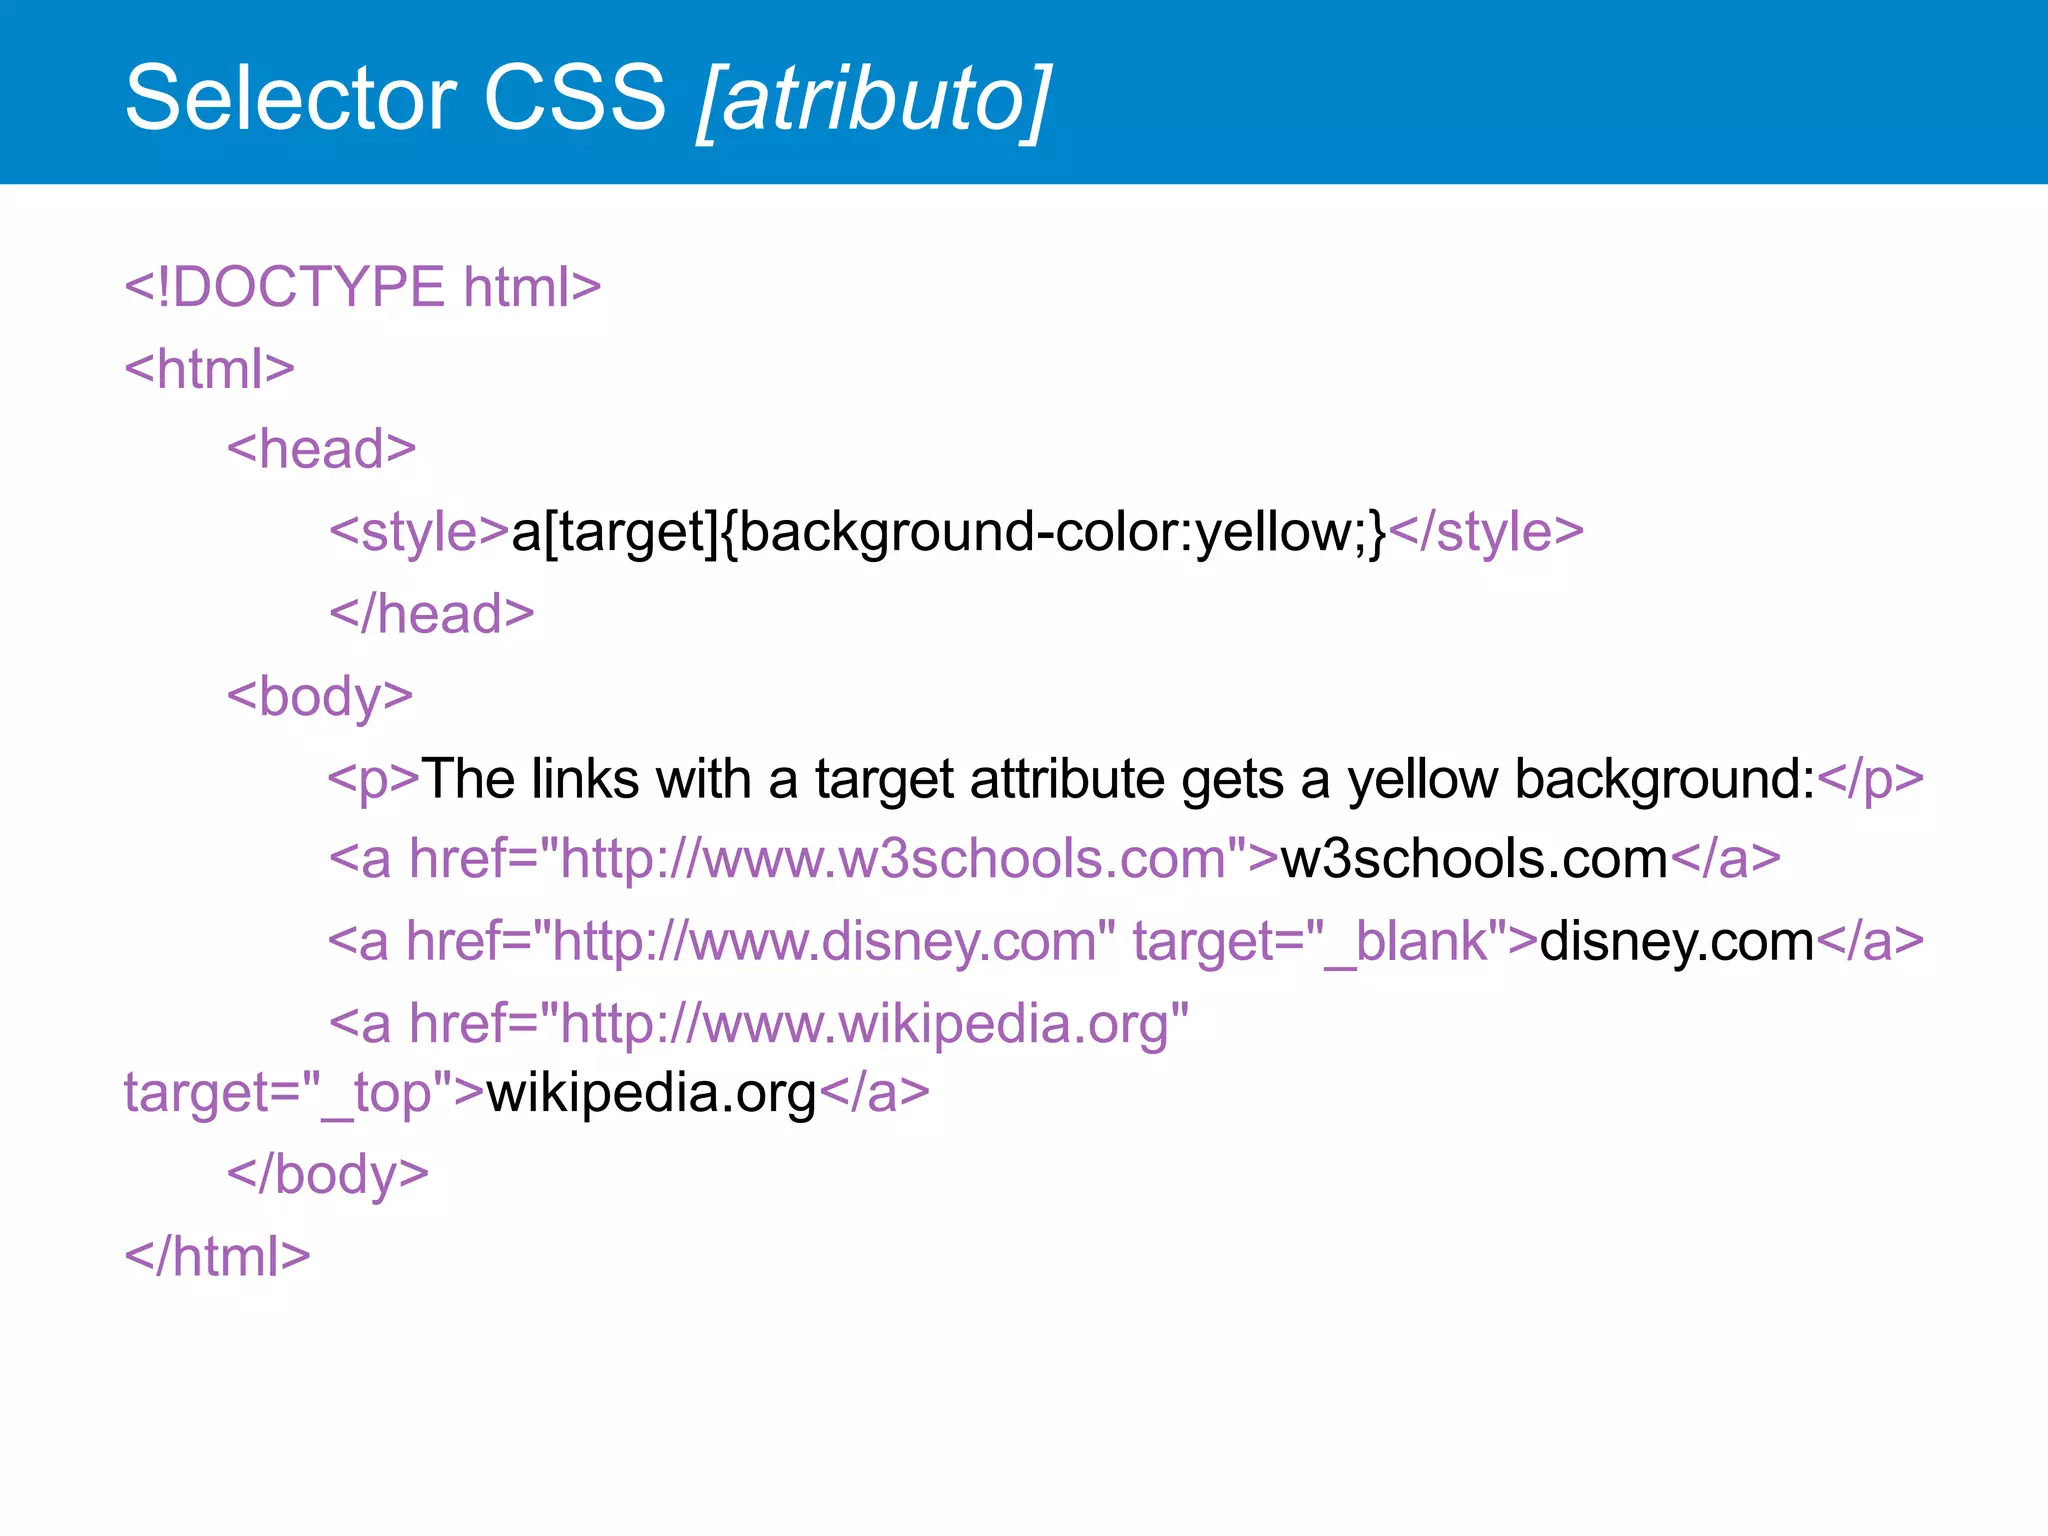Click the '<a href="http://www.disney.com"' tag text

pos(722,942)
